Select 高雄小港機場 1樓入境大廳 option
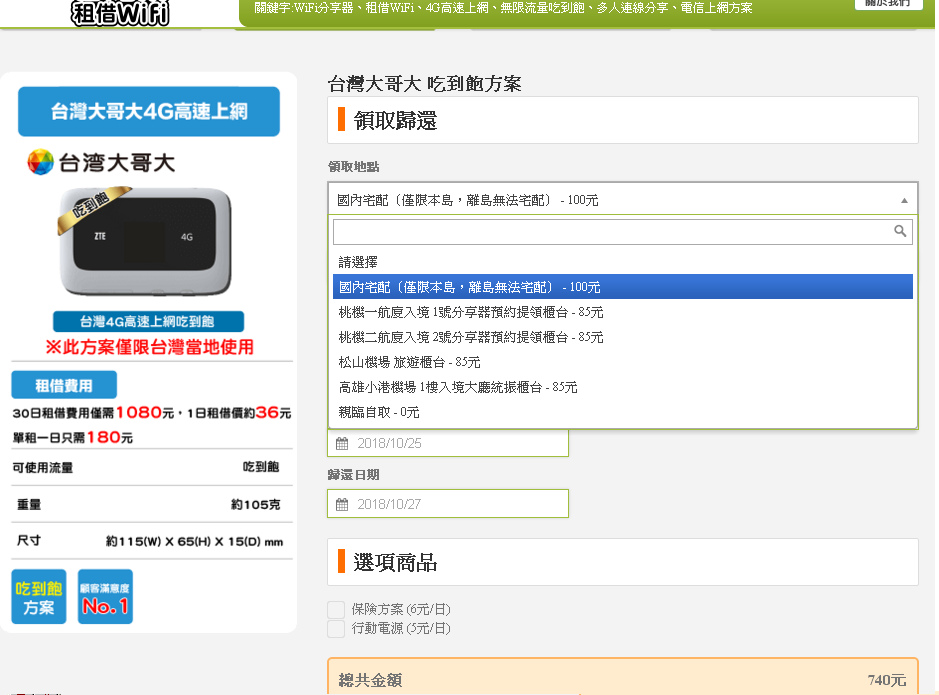 [x=623, y=387]
